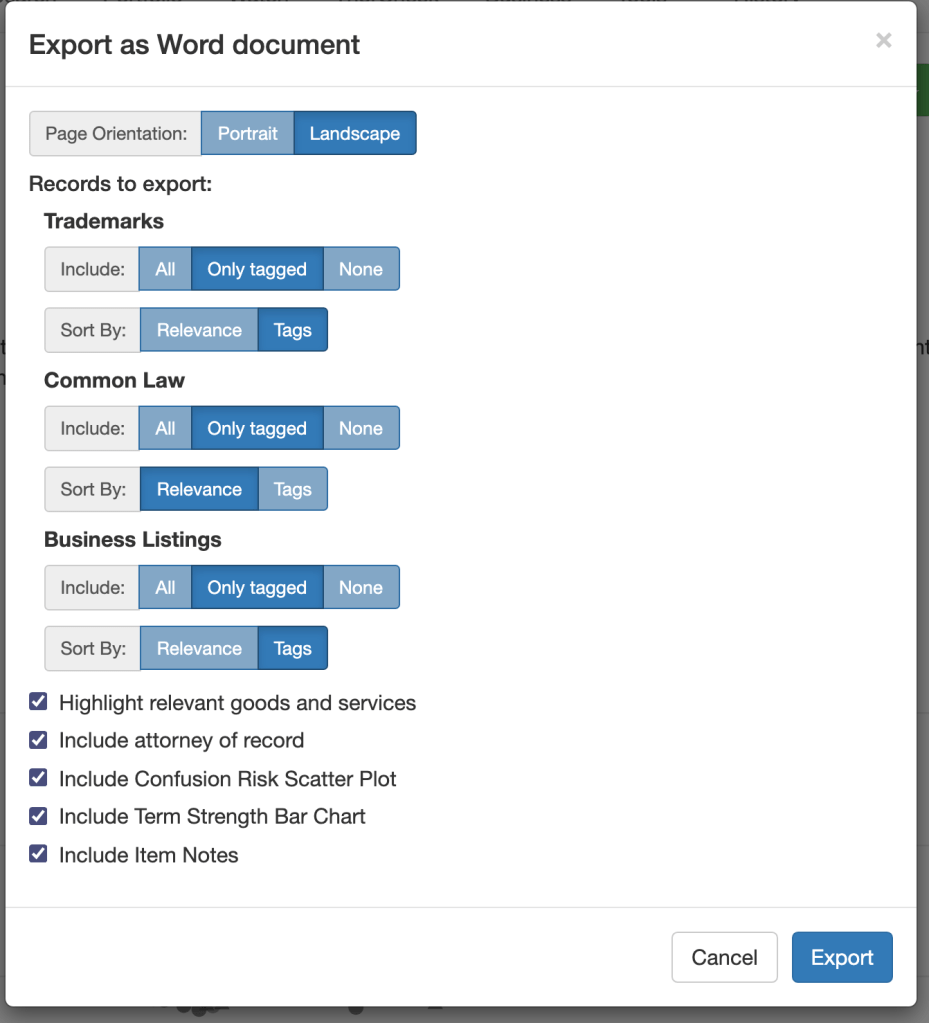The height and width of the screenshot is (1023, 929).
Task: Click the Cancel button
Action: coord(724,957)
